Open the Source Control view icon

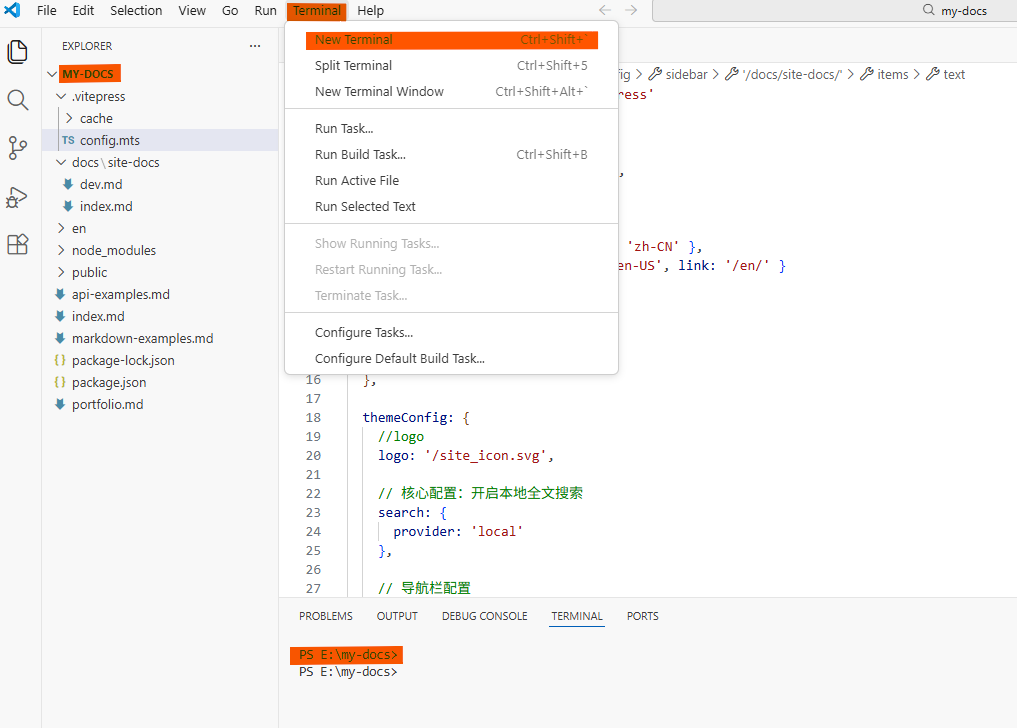(18, 148)
